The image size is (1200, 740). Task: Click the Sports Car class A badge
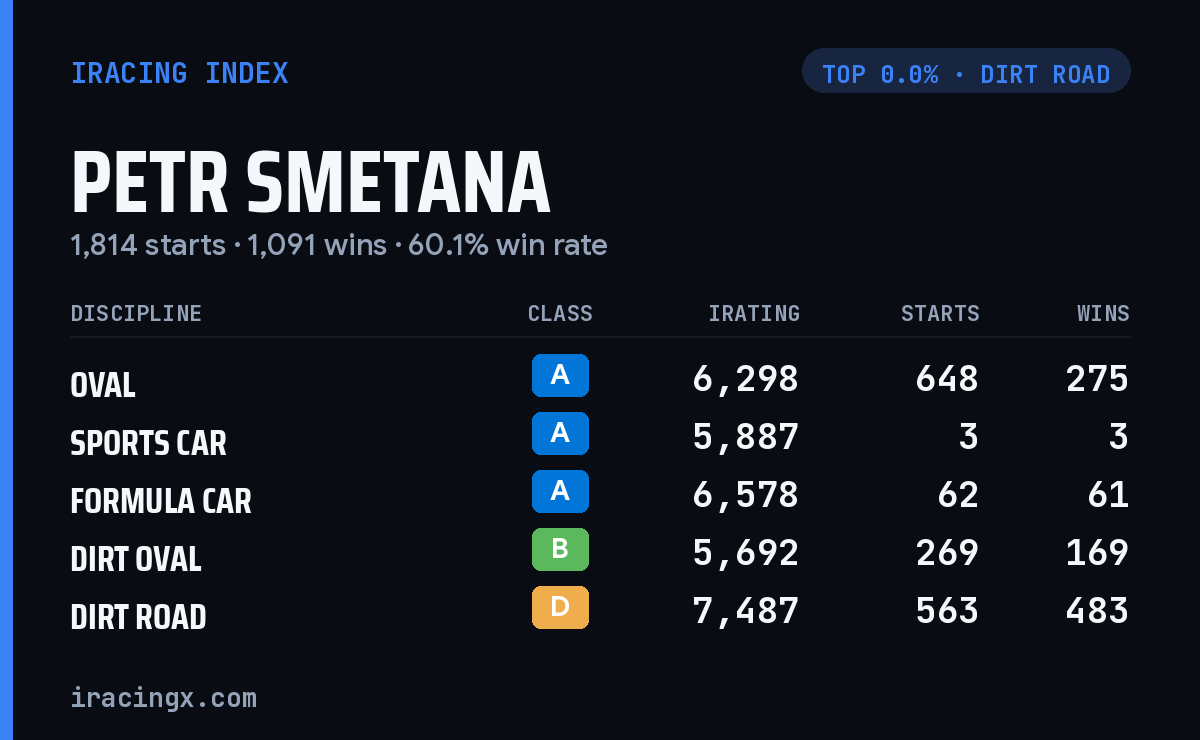tap(560, 434)
